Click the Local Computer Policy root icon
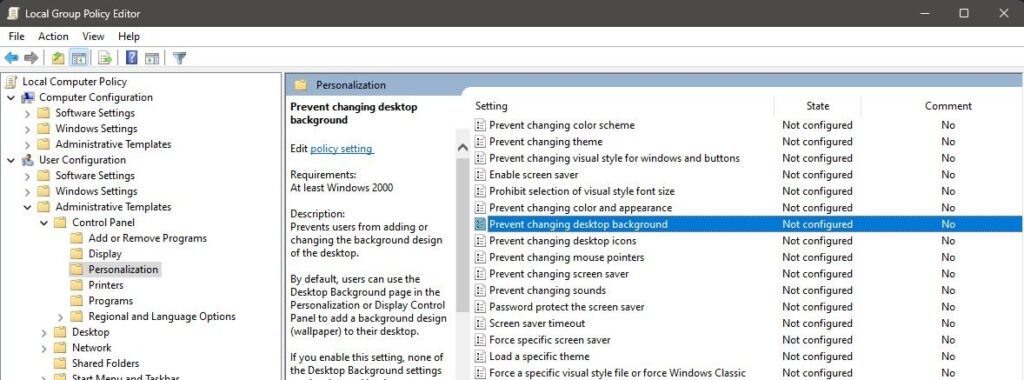1024x380 pixels. click(x=11, y=82)
